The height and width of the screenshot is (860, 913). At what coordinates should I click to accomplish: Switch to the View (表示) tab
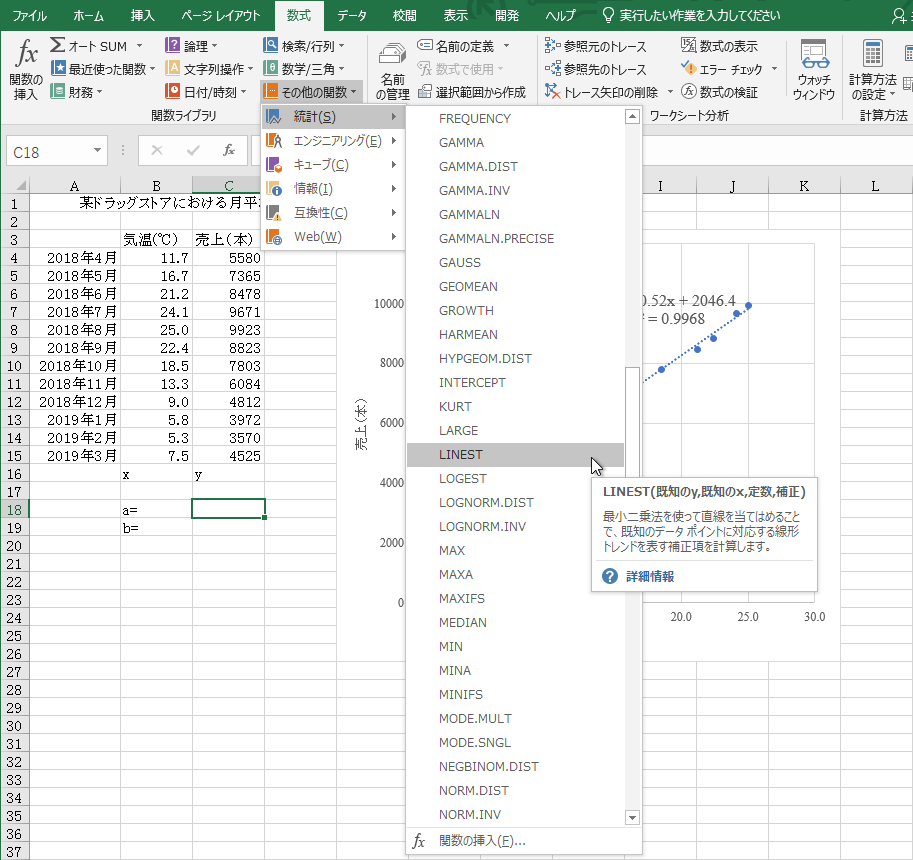[456, 16]
